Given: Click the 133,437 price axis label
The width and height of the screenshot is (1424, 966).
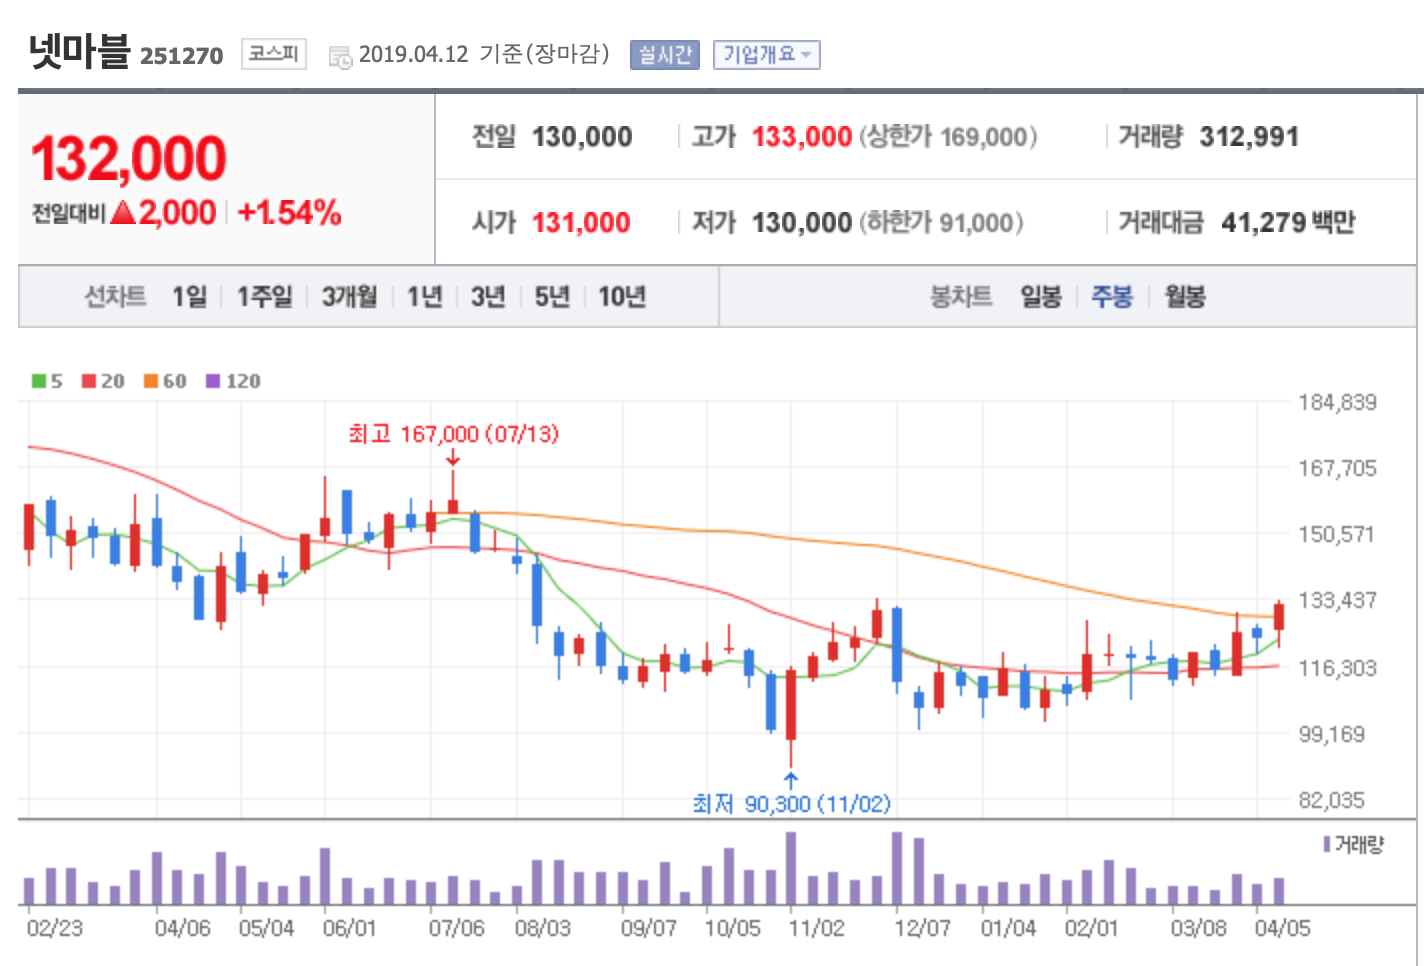Looking at the screenshot, I should [x=1337, y=600].
